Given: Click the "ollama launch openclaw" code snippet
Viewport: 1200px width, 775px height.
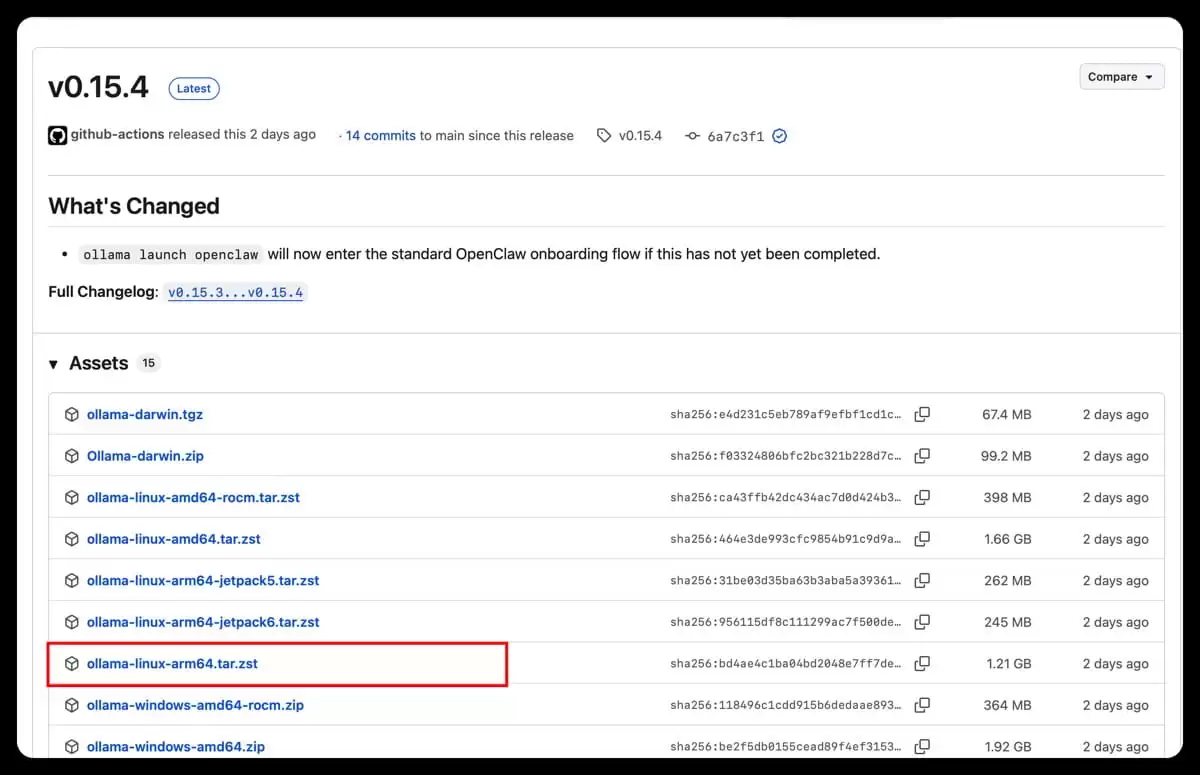Looking at the screenshot, I should click(x=171, y=254).
